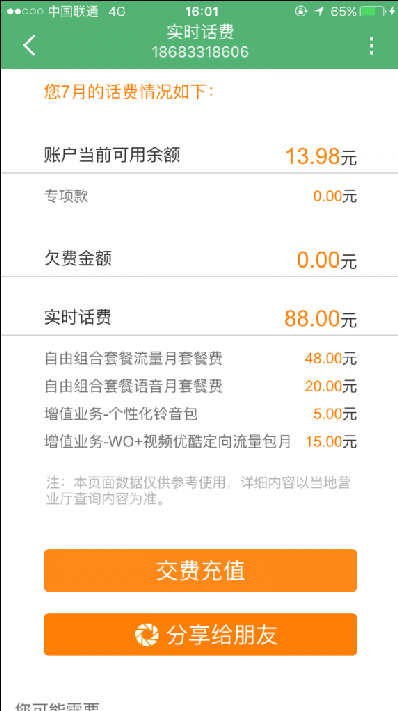Select the 账户当前可用余额 row
Viewport: 398px width, 711px height.
[199, 156]
